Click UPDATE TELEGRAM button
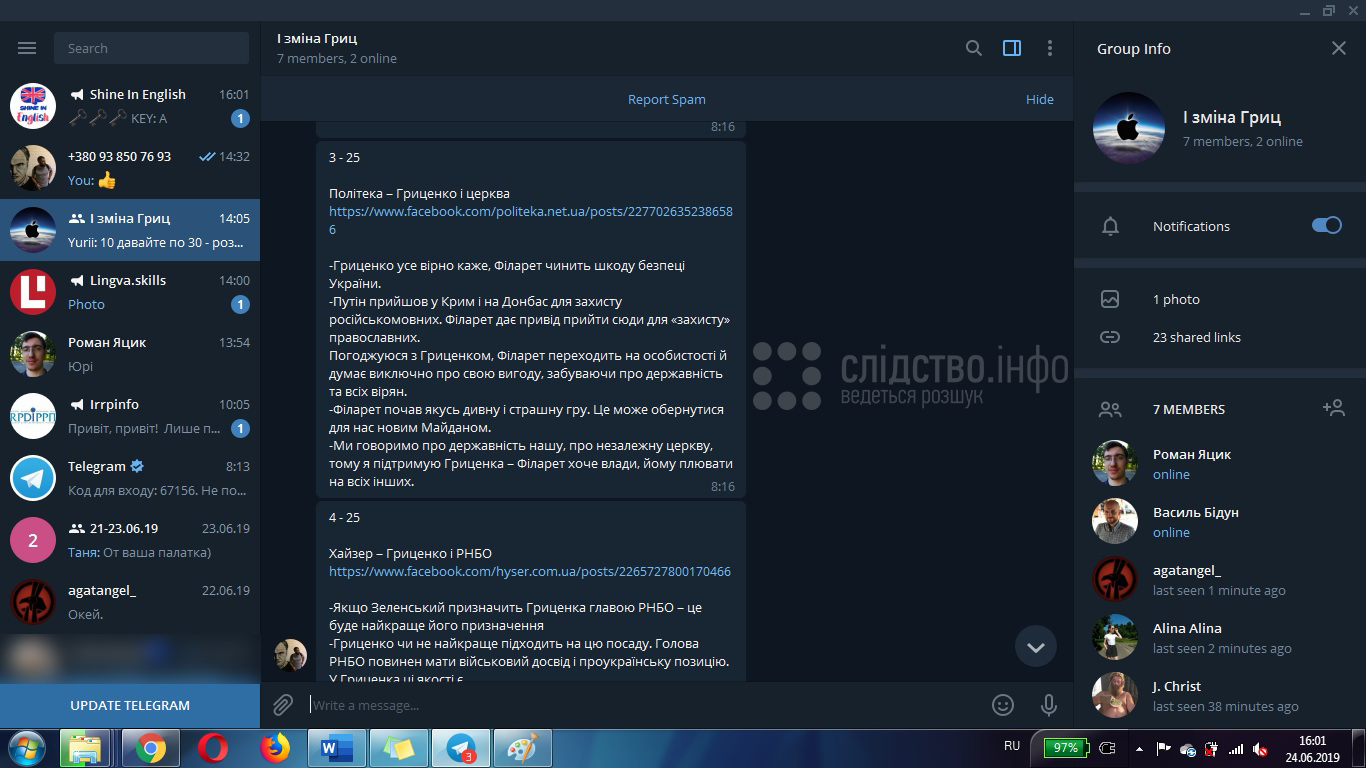The width and height of the screenshot is (1366, 768). point(130,705)
